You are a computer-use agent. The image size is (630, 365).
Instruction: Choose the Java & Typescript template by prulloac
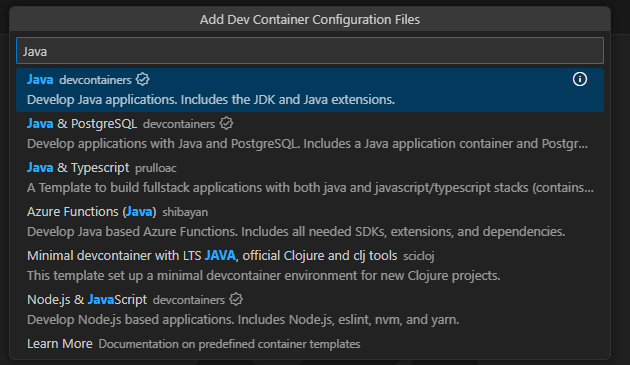tap(310, 178)
